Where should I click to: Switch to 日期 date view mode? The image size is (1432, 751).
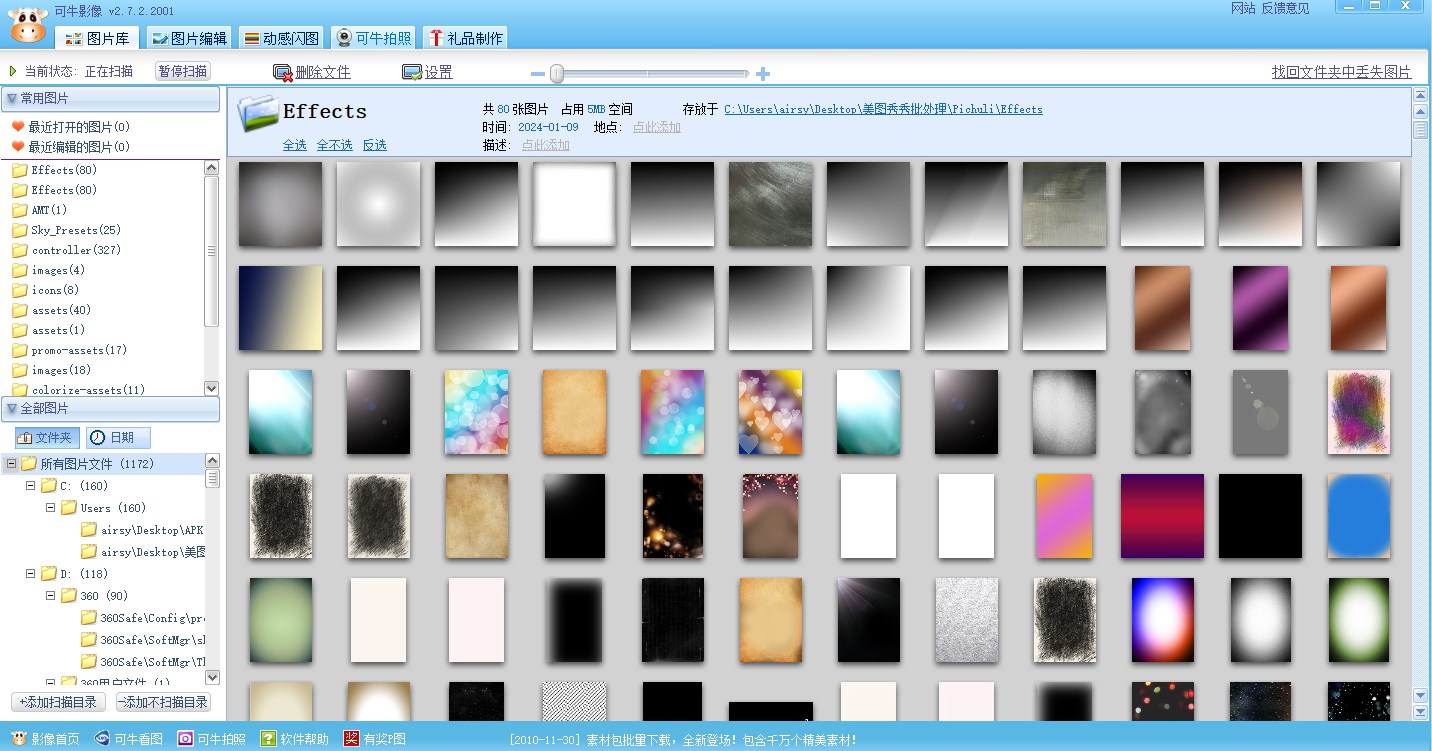click(x=117, y=438)
